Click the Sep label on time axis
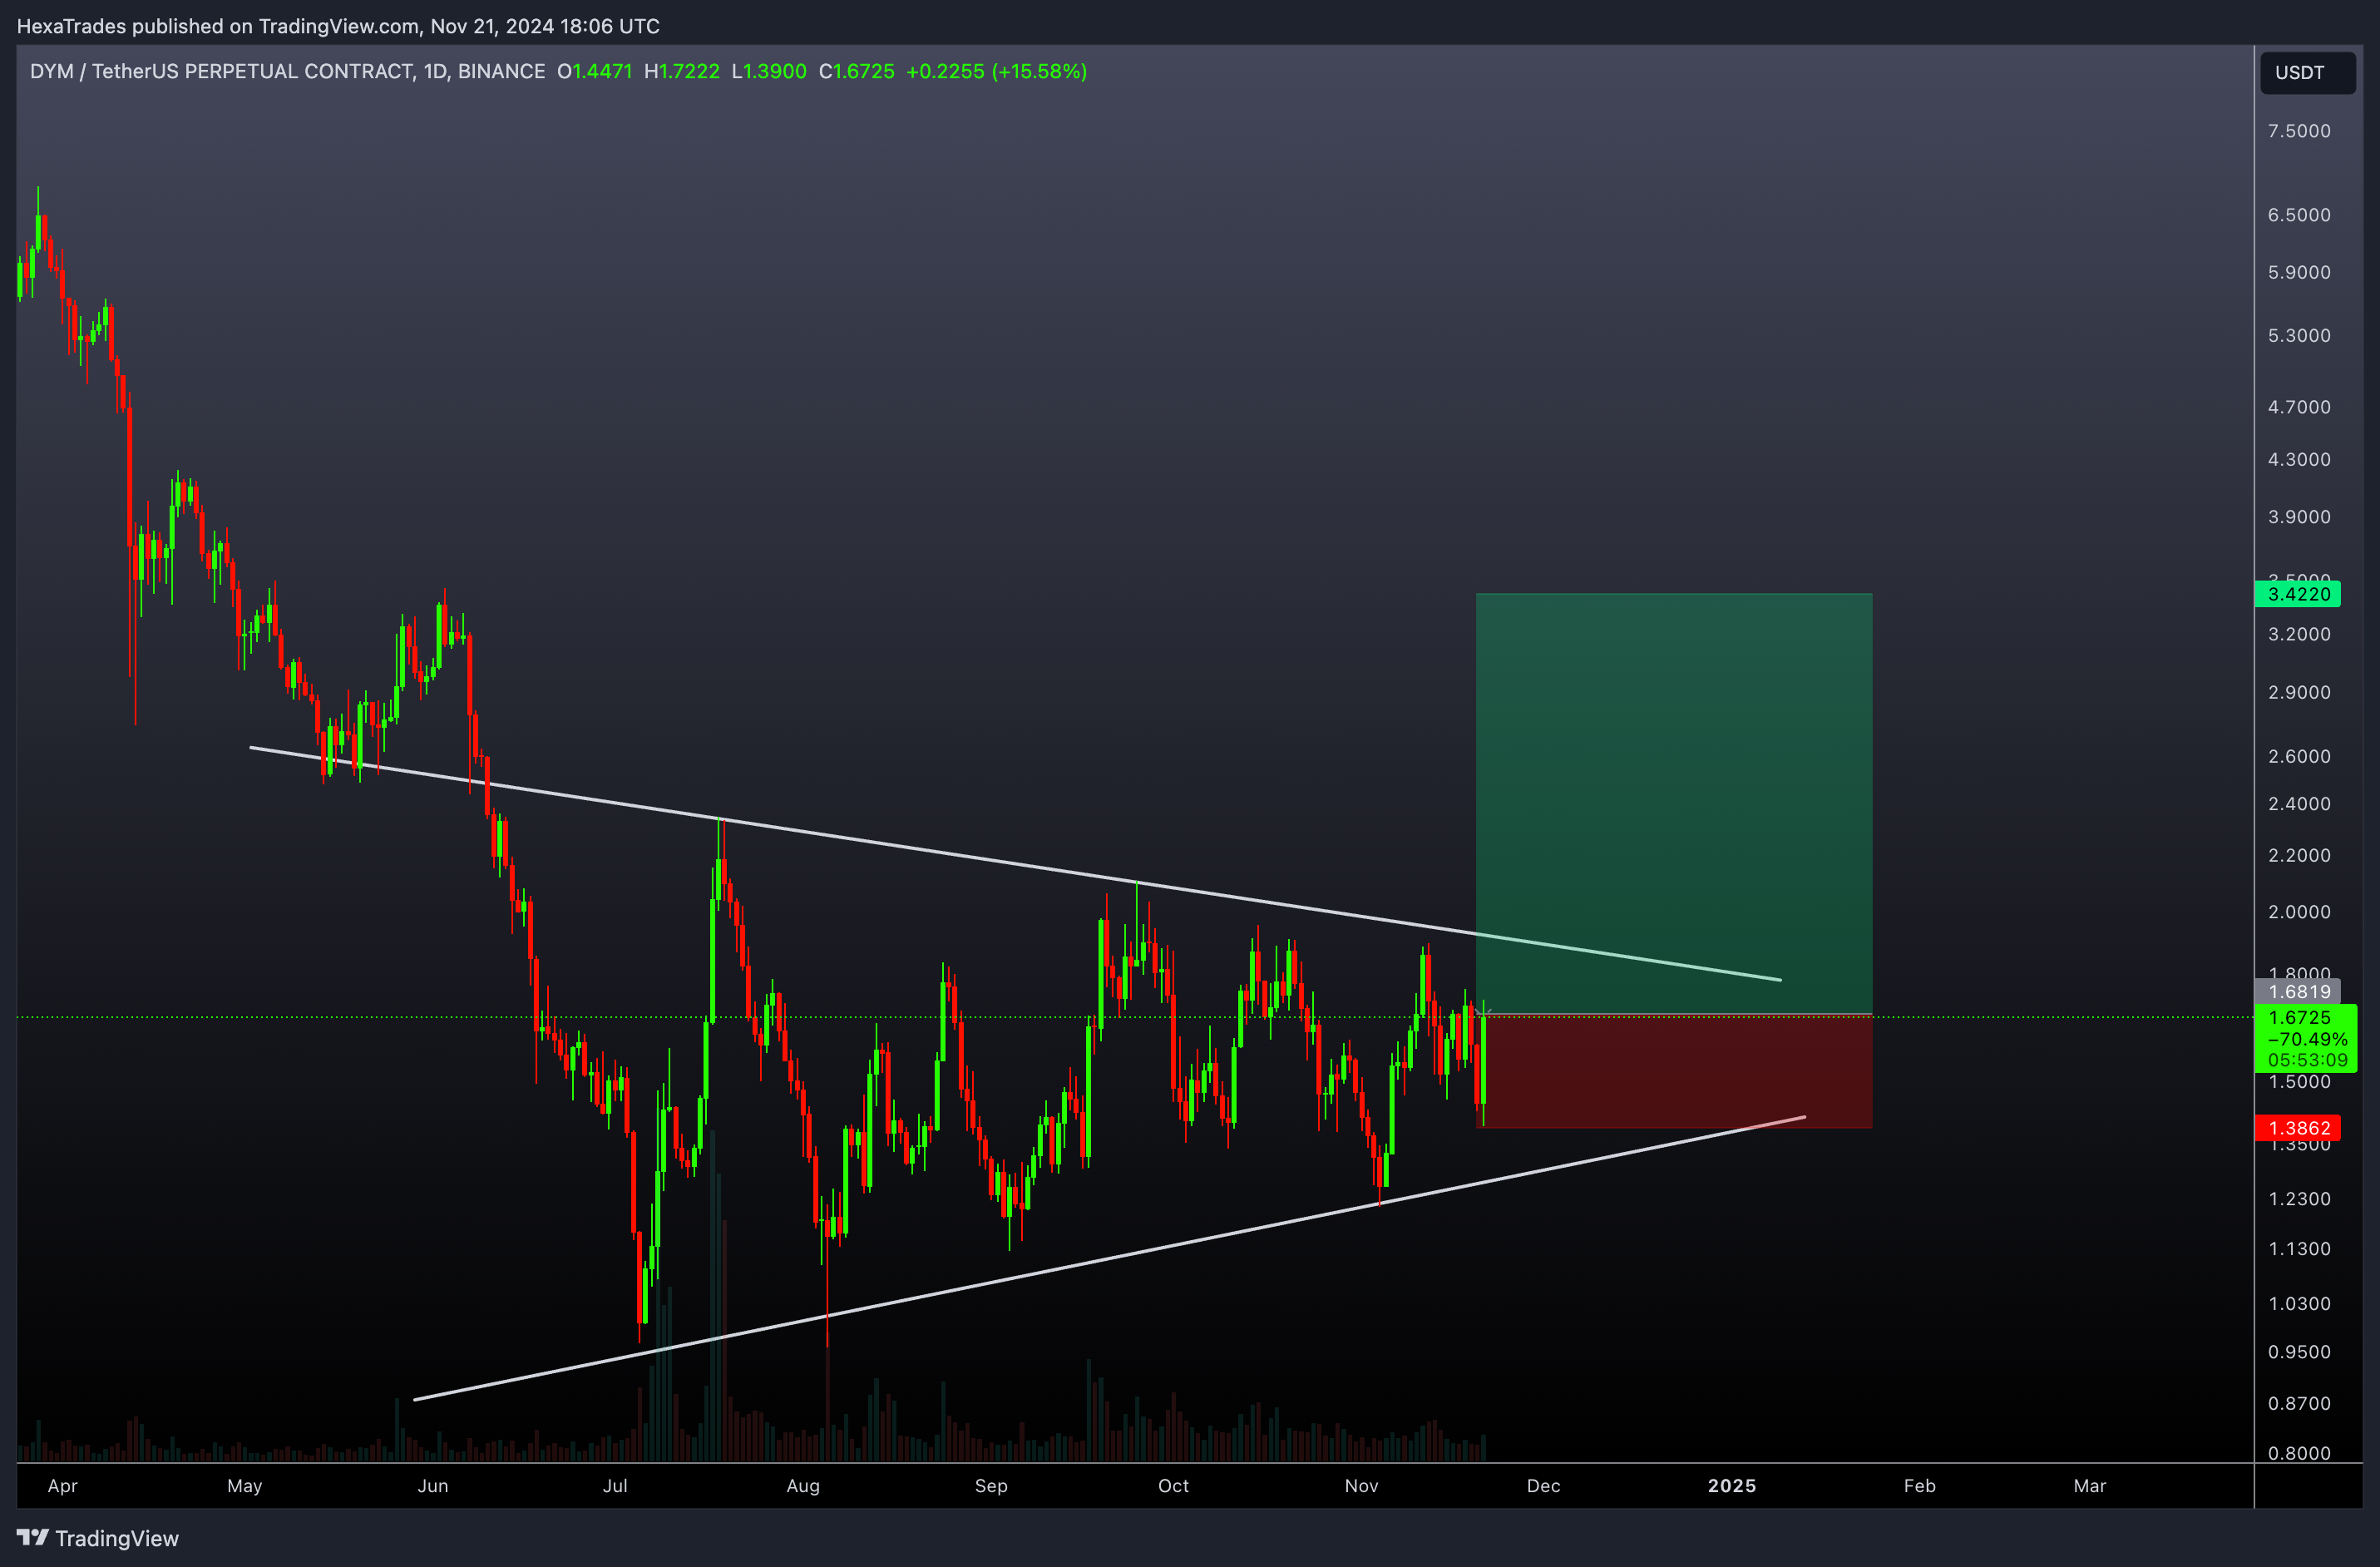Image resolution: width=2380 pixels, height=1567 pixels. [991, 1485]
